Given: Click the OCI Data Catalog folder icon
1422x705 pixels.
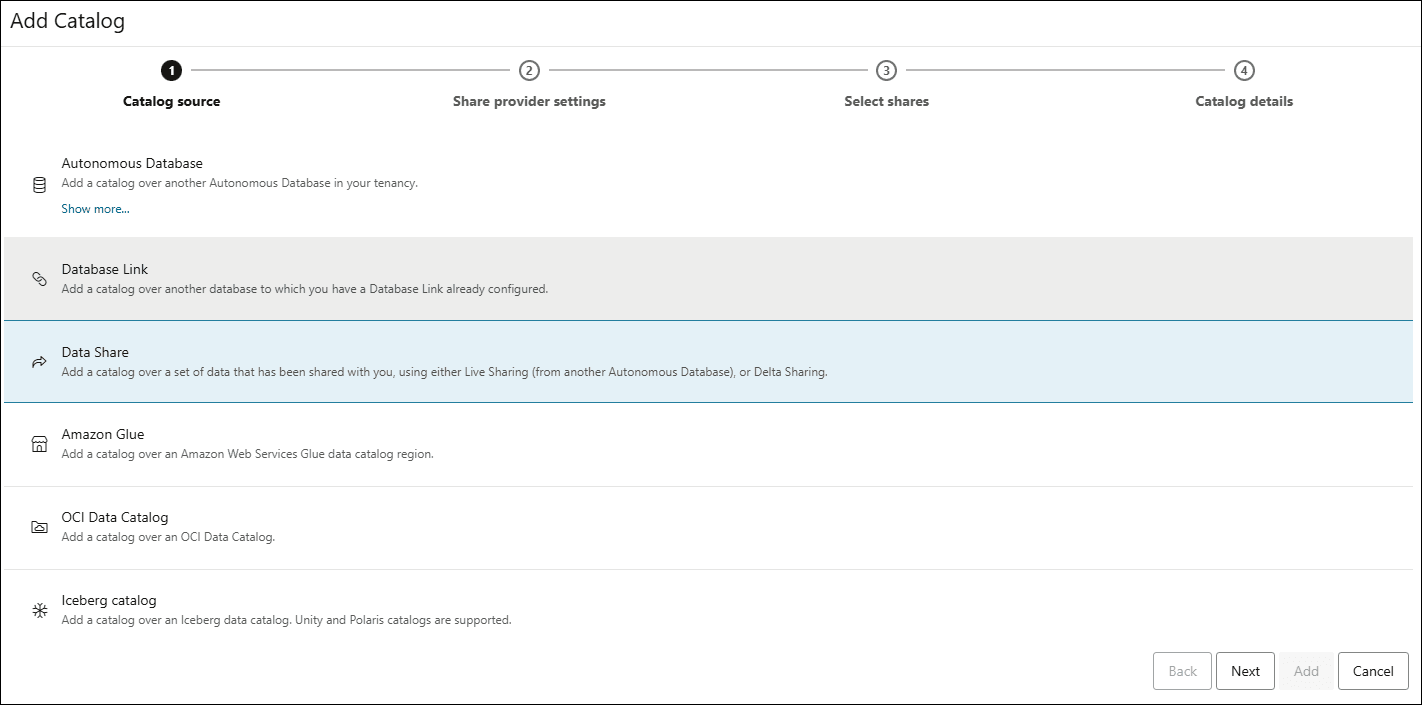Looking at the screenshot, I should coord(39,526).
